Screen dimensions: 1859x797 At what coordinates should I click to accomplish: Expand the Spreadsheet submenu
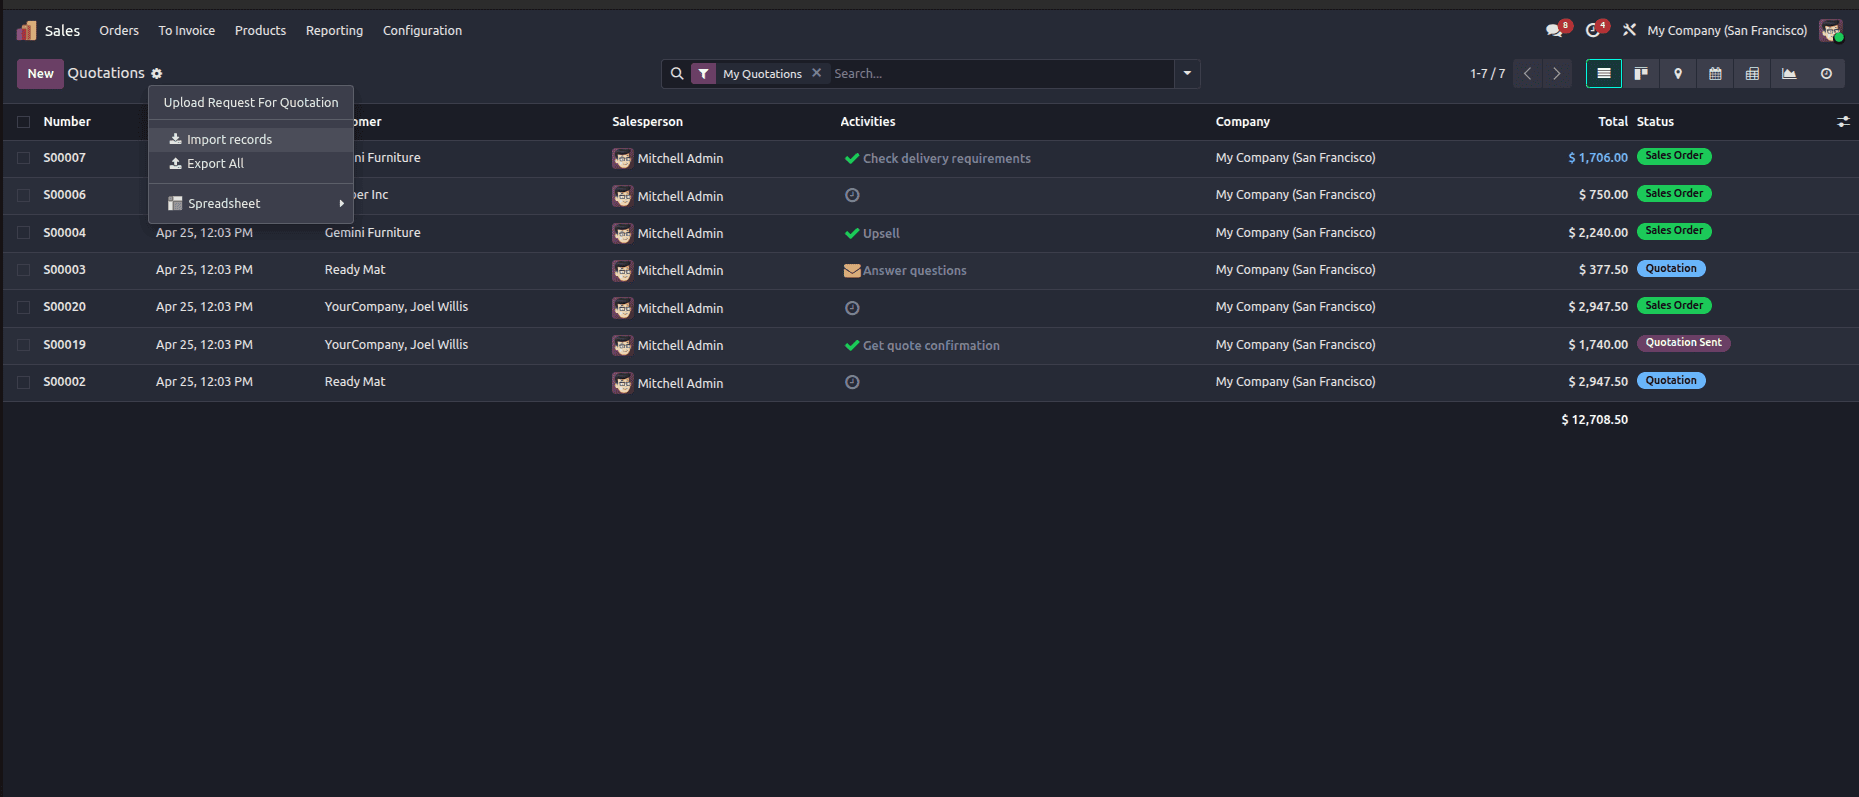[x=251, y=204]
